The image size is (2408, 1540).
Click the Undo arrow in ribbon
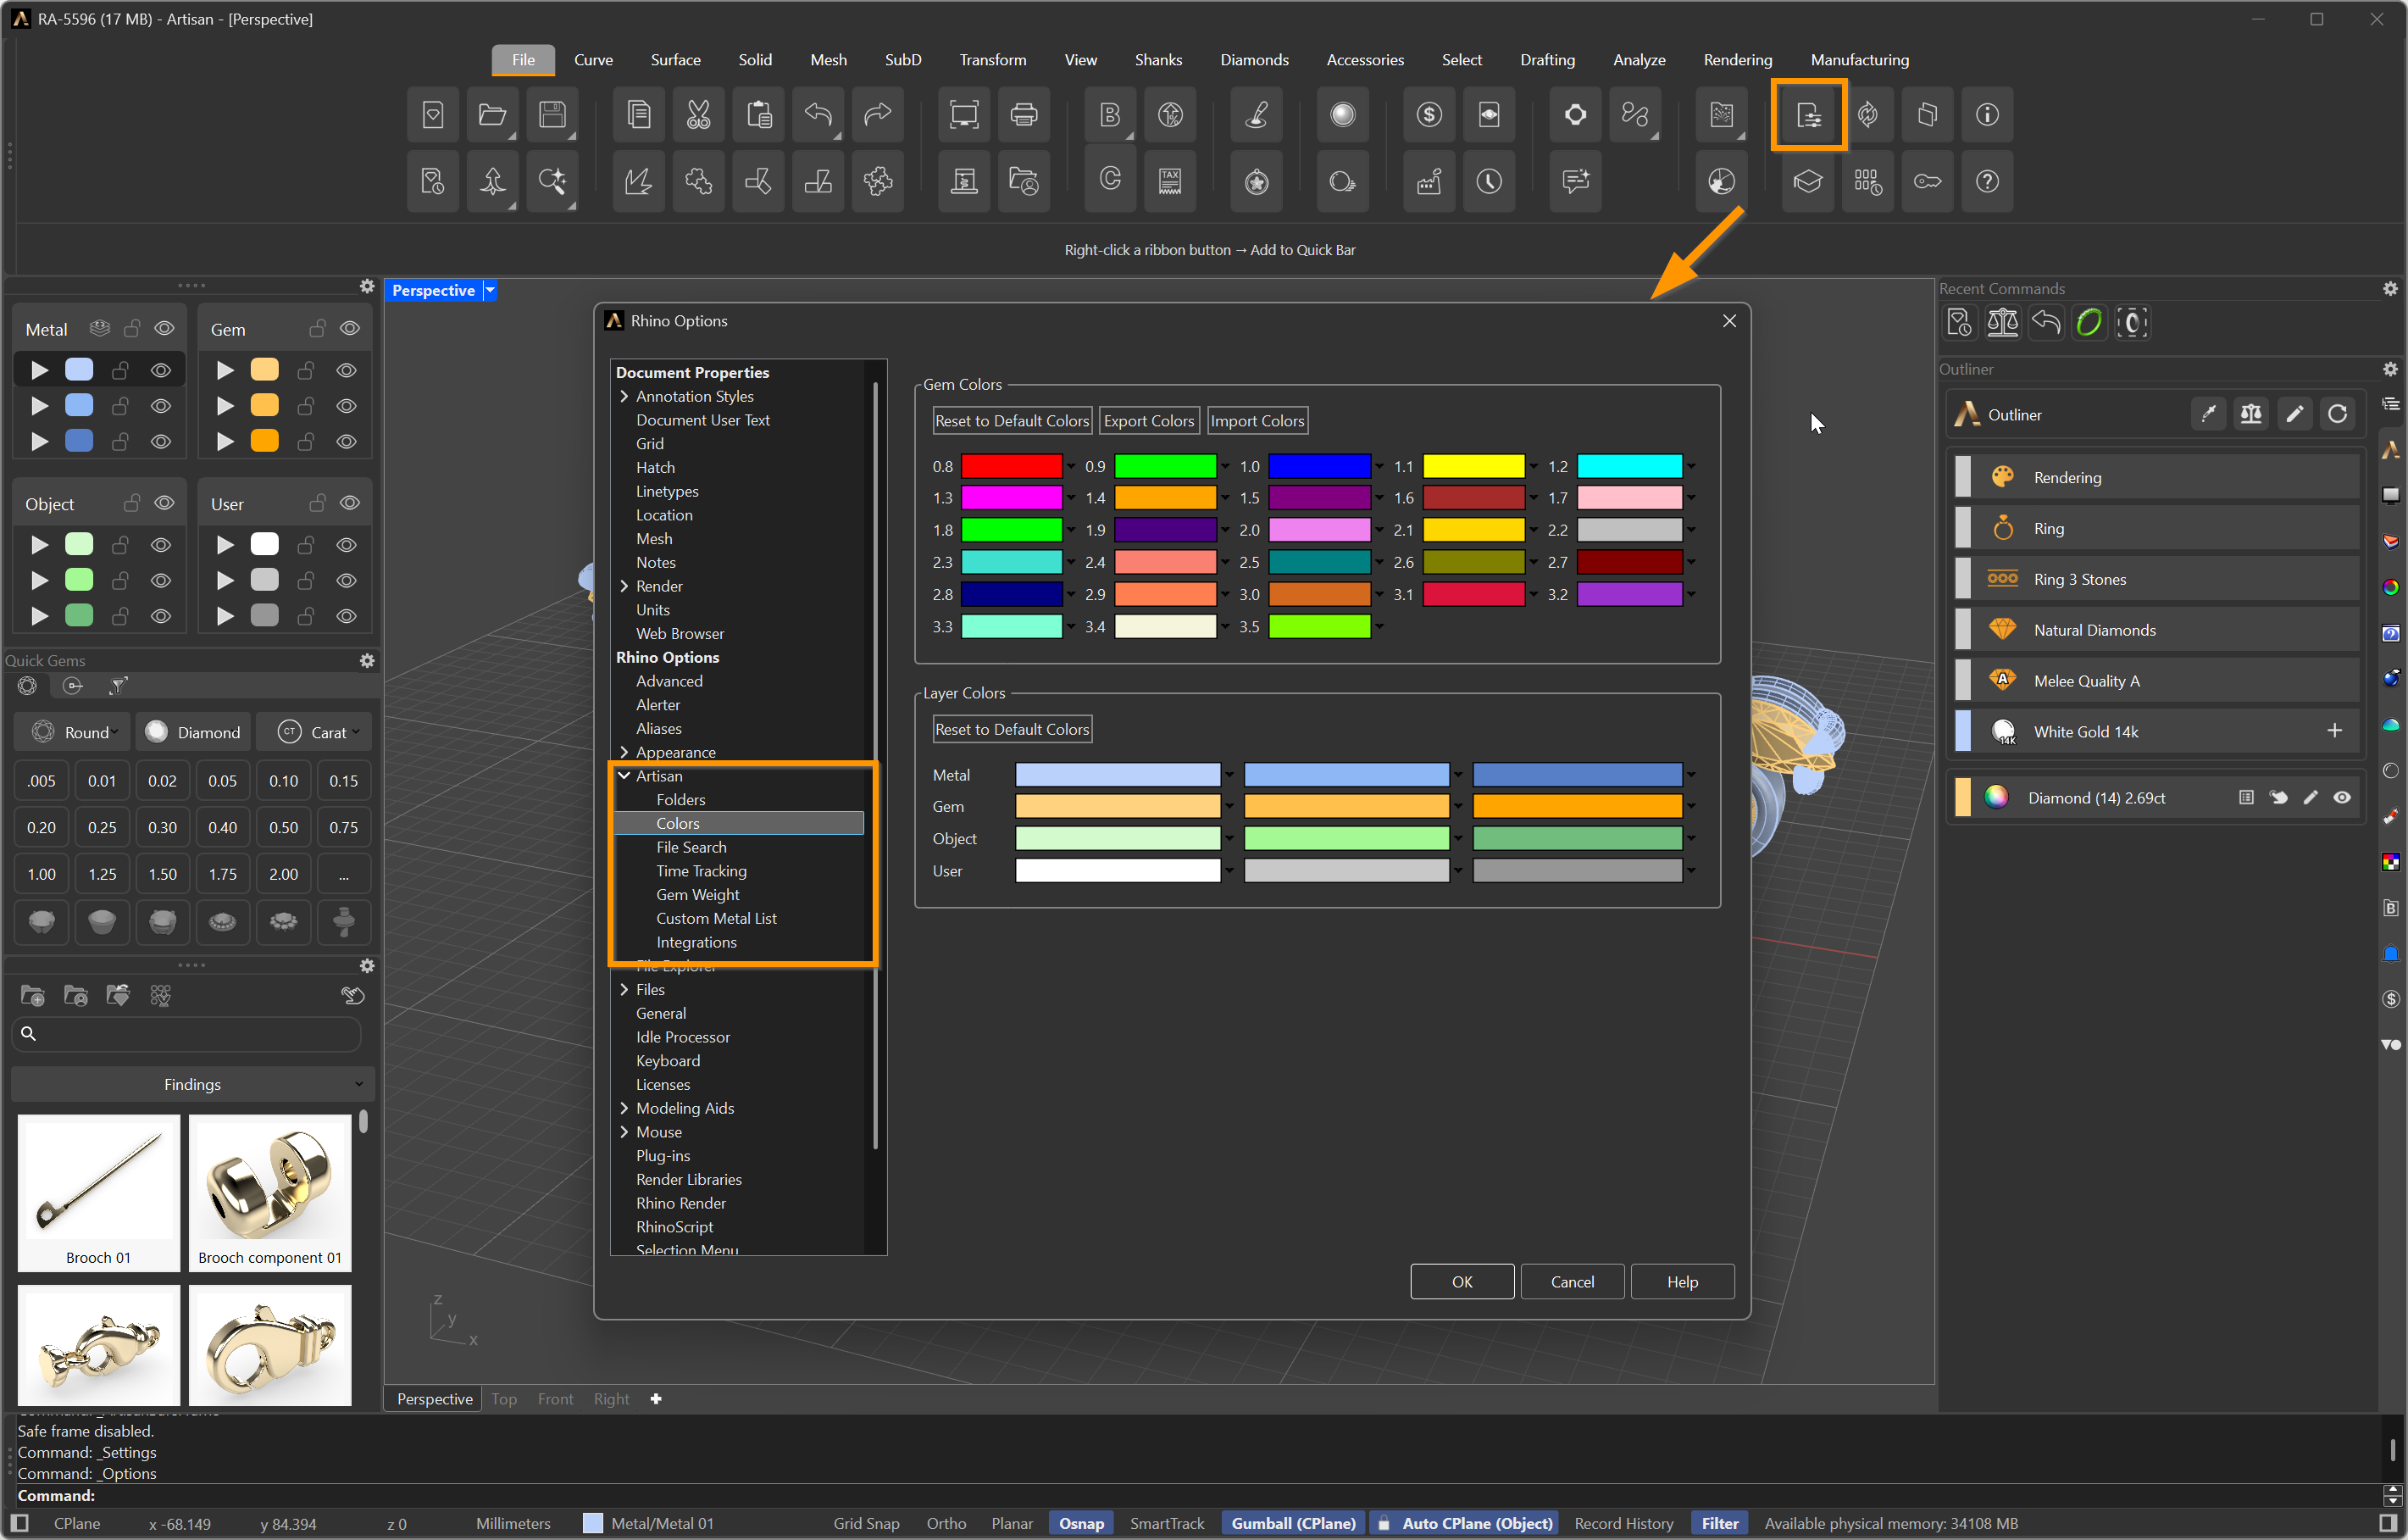[x=818, y=115]
